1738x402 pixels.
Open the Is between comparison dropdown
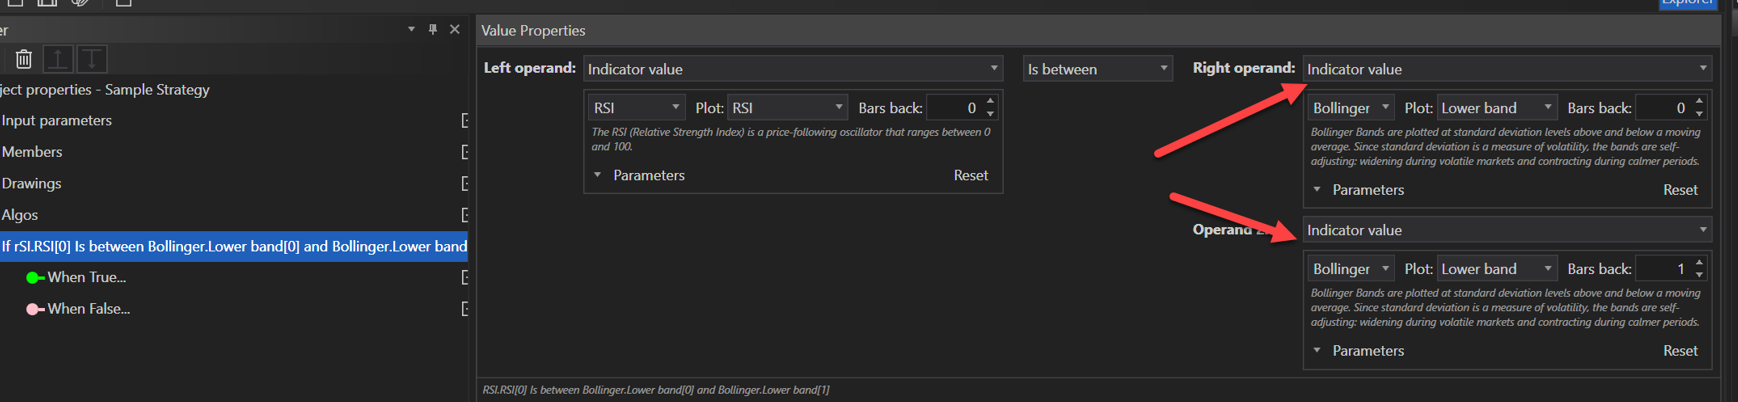click(1097, 69)
